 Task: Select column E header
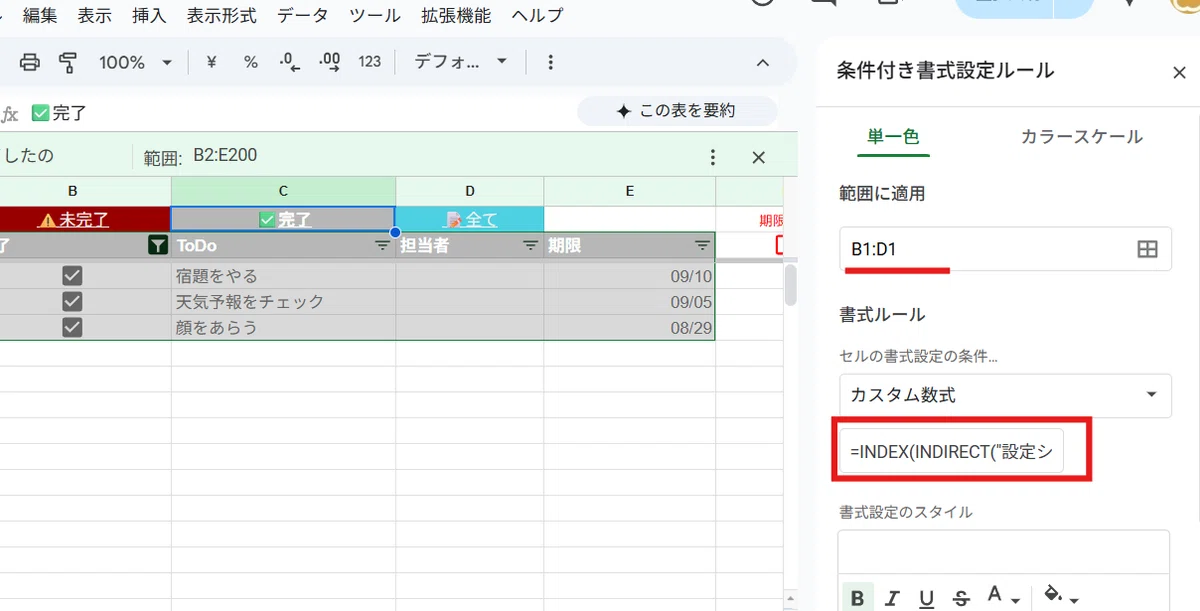[630, 191]
